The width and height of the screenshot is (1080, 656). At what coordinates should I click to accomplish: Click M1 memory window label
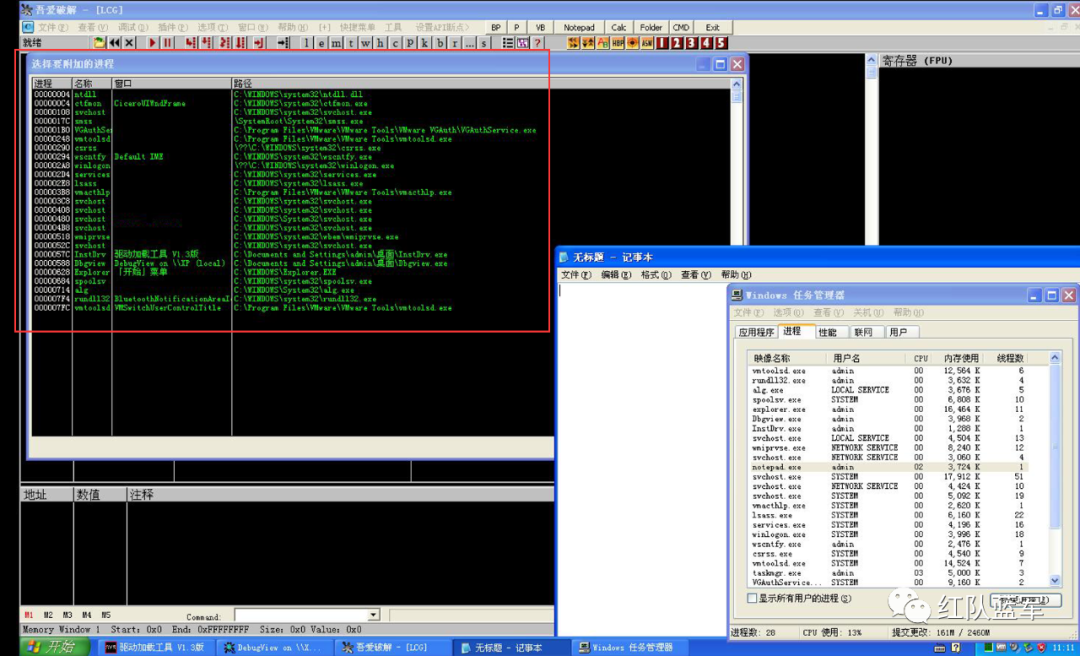(28, 615)
